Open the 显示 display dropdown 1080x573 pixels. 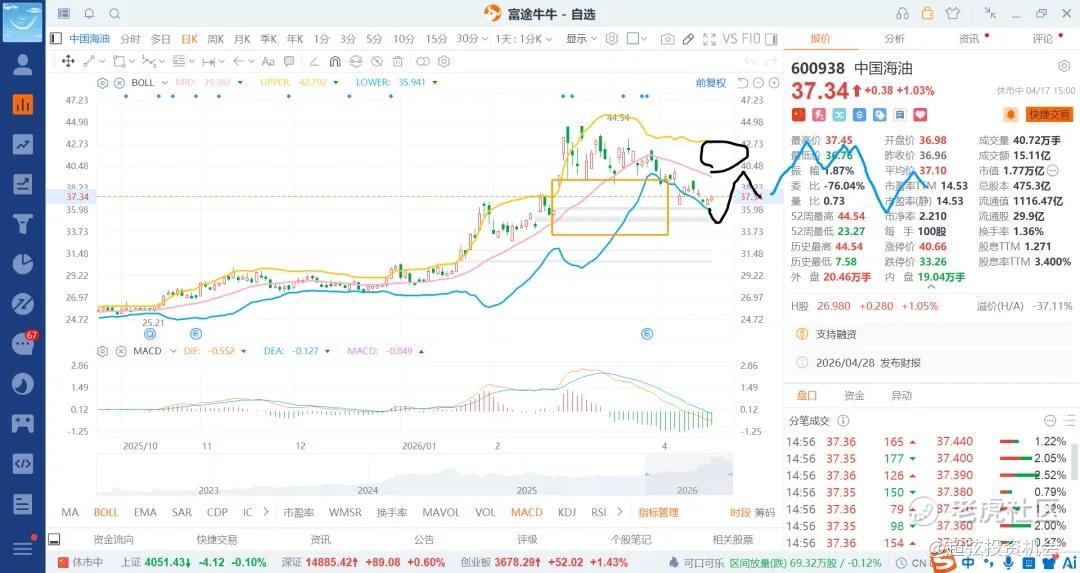pos(581,39)
